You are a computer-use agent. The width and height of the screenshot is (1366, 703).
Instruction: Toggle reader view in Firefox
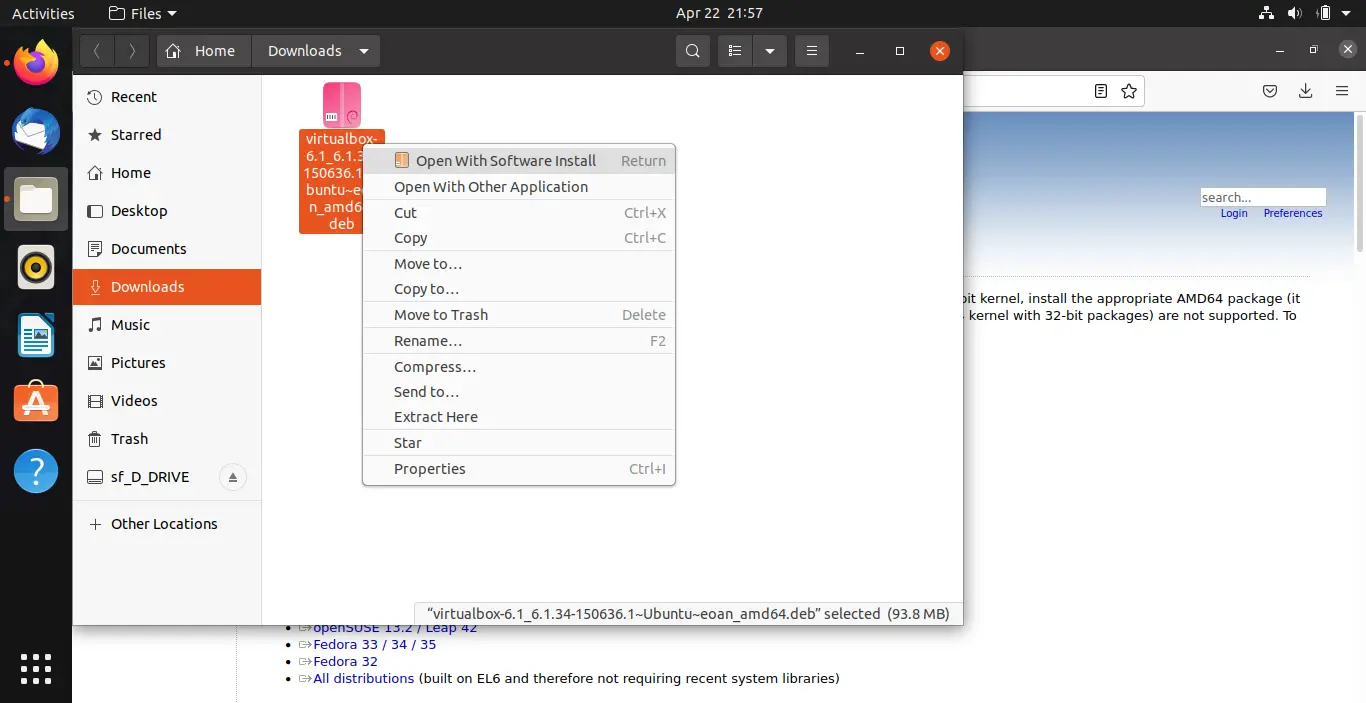[x=1101, y=91]
